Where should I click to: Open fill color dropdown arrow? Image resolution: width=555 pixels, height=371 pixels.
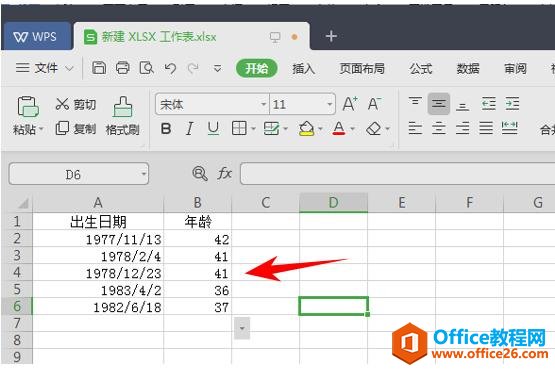click(320, 129)
